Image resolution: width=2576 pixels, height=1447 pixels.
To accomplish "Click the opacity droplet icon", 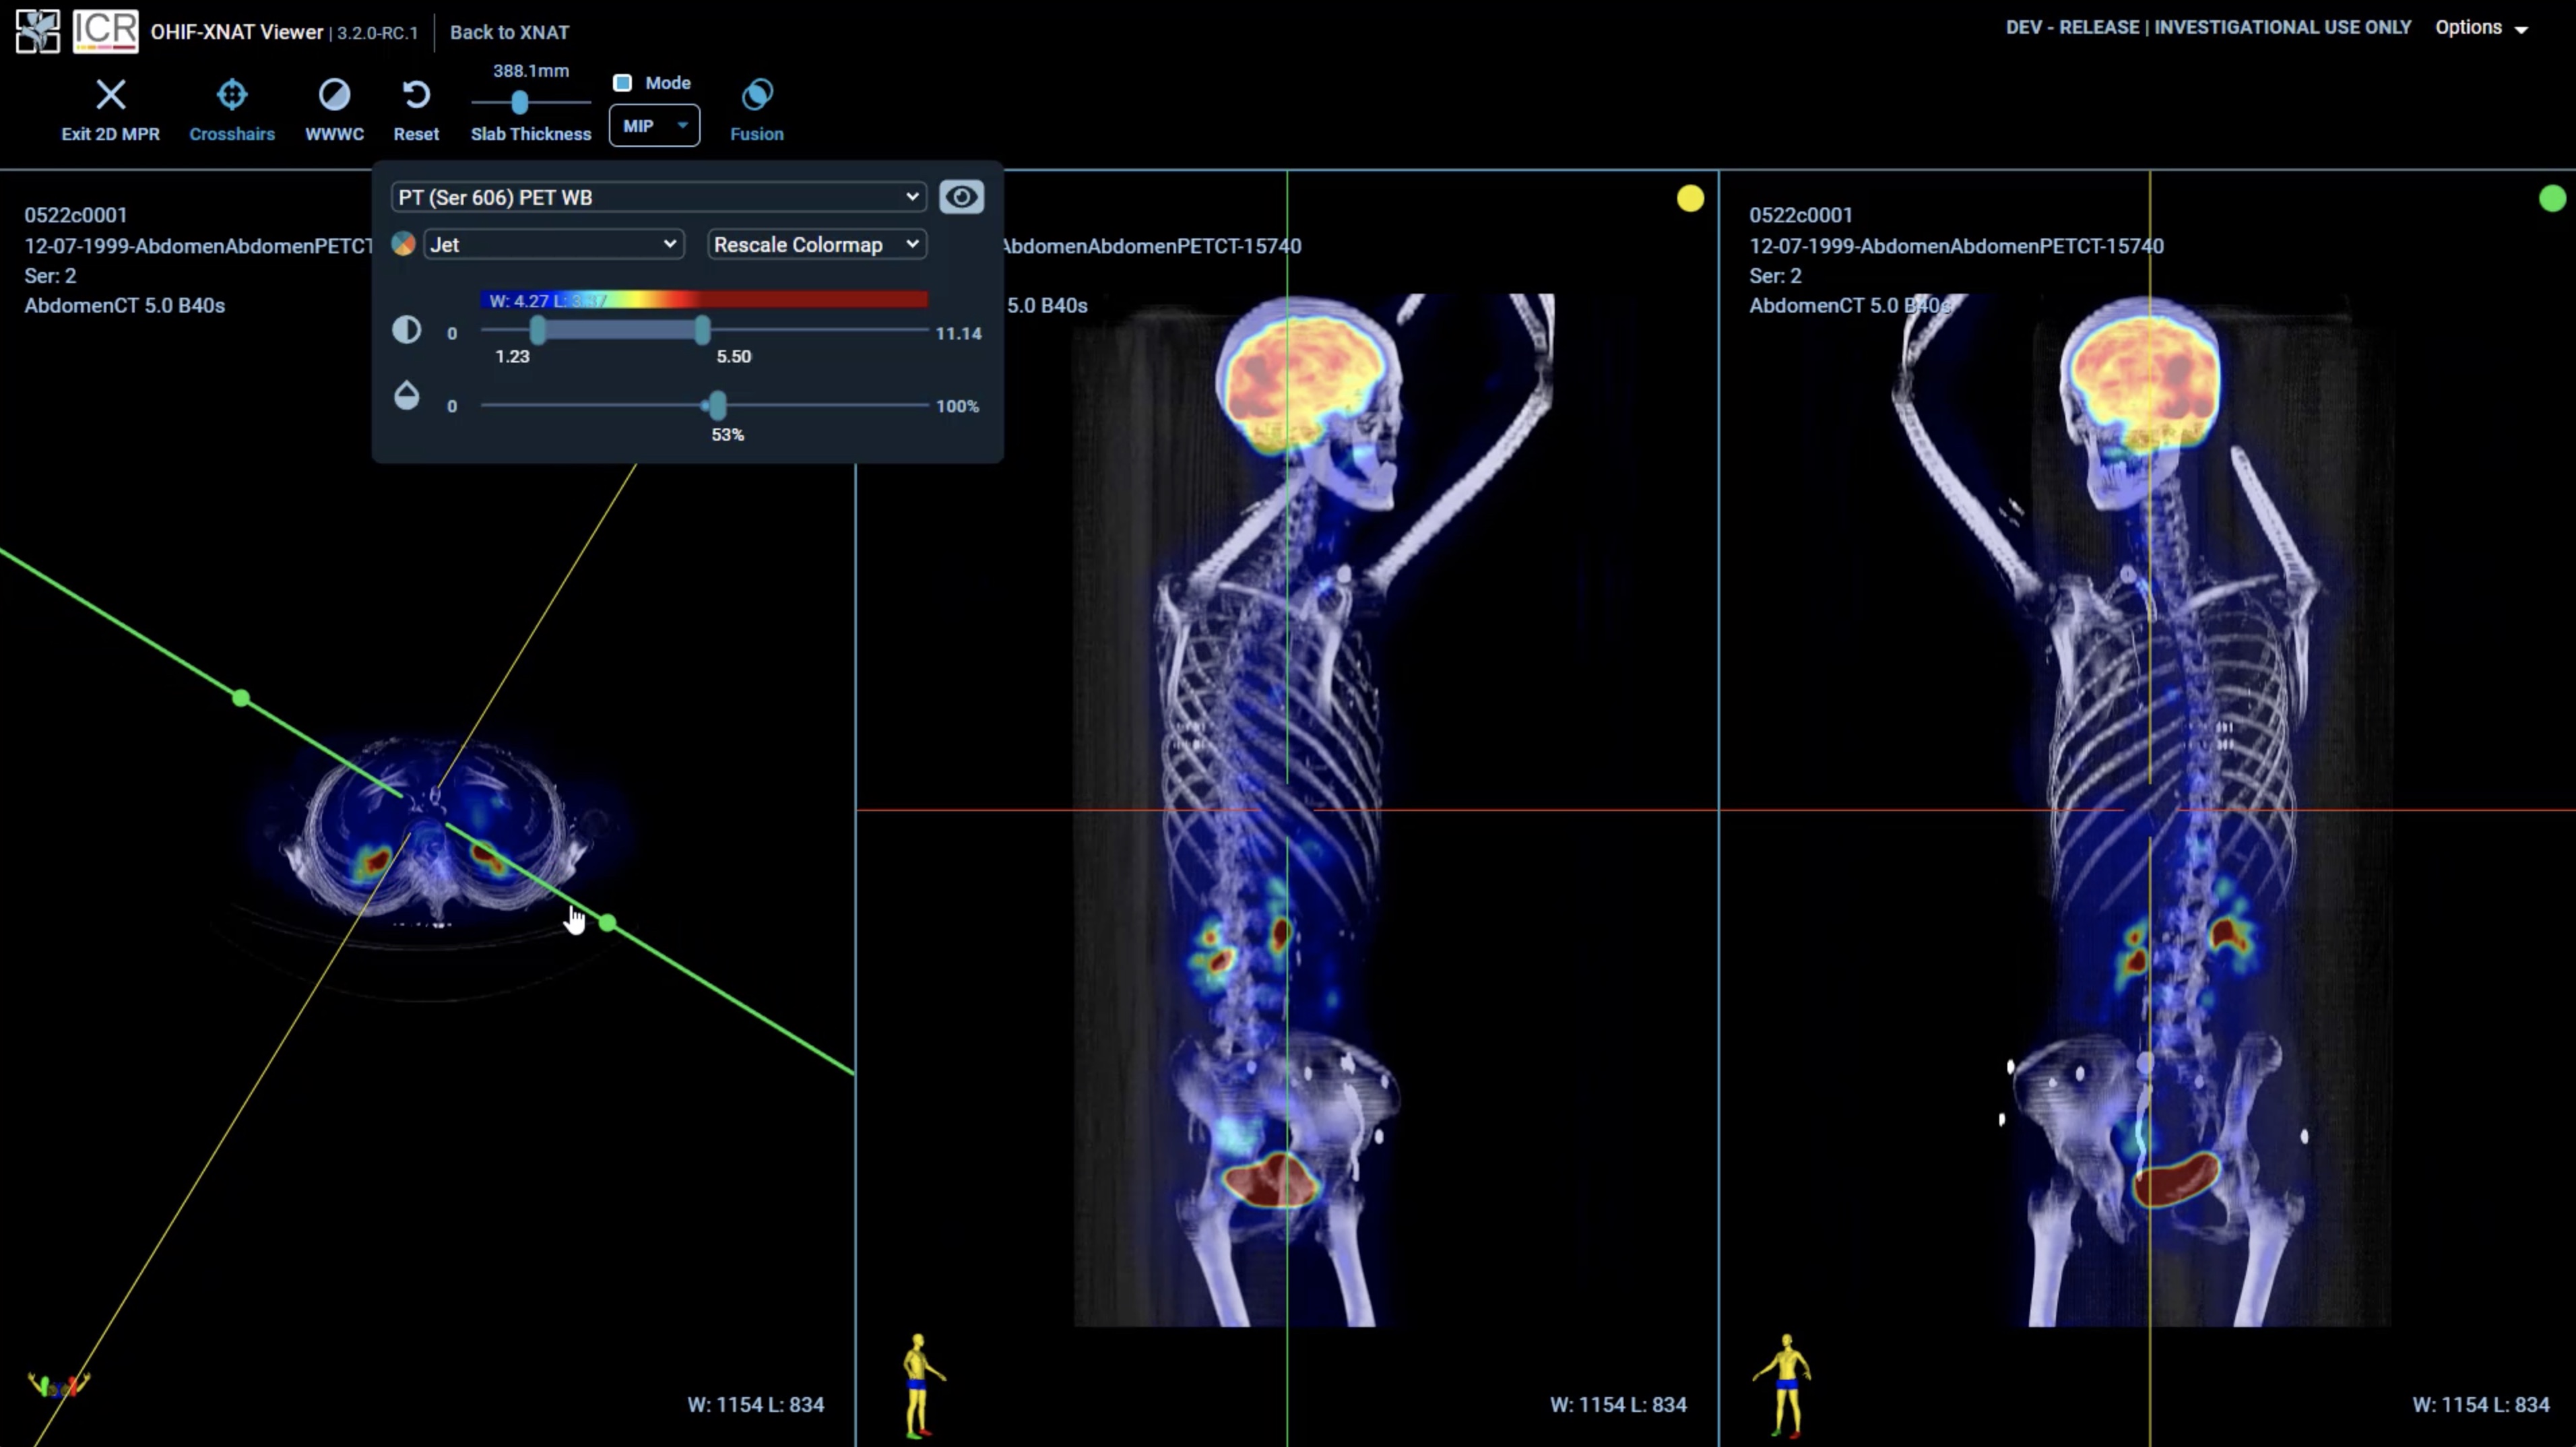I will tap(406, 396).
